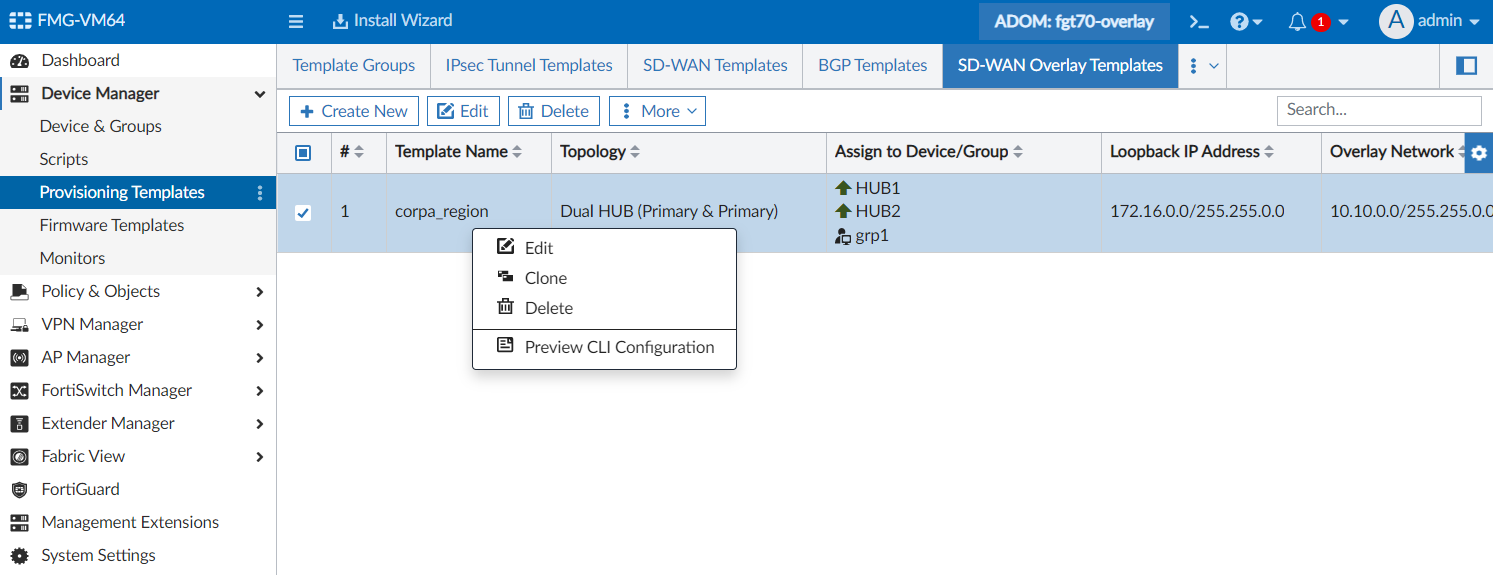Click the panel layout toggle icon
Screen dimensions: 1493x575
[x=1467, y=66]
